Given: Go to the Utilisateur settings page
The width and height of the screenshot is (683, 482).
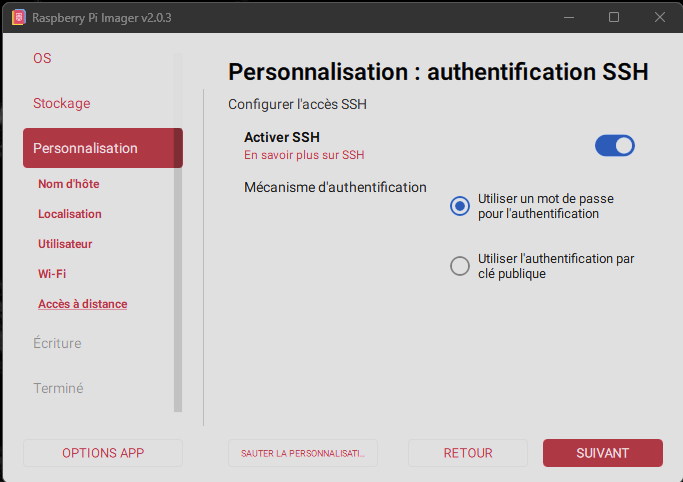Looking at the screenshot, I should pyautogui.click(x=65, y=244).
